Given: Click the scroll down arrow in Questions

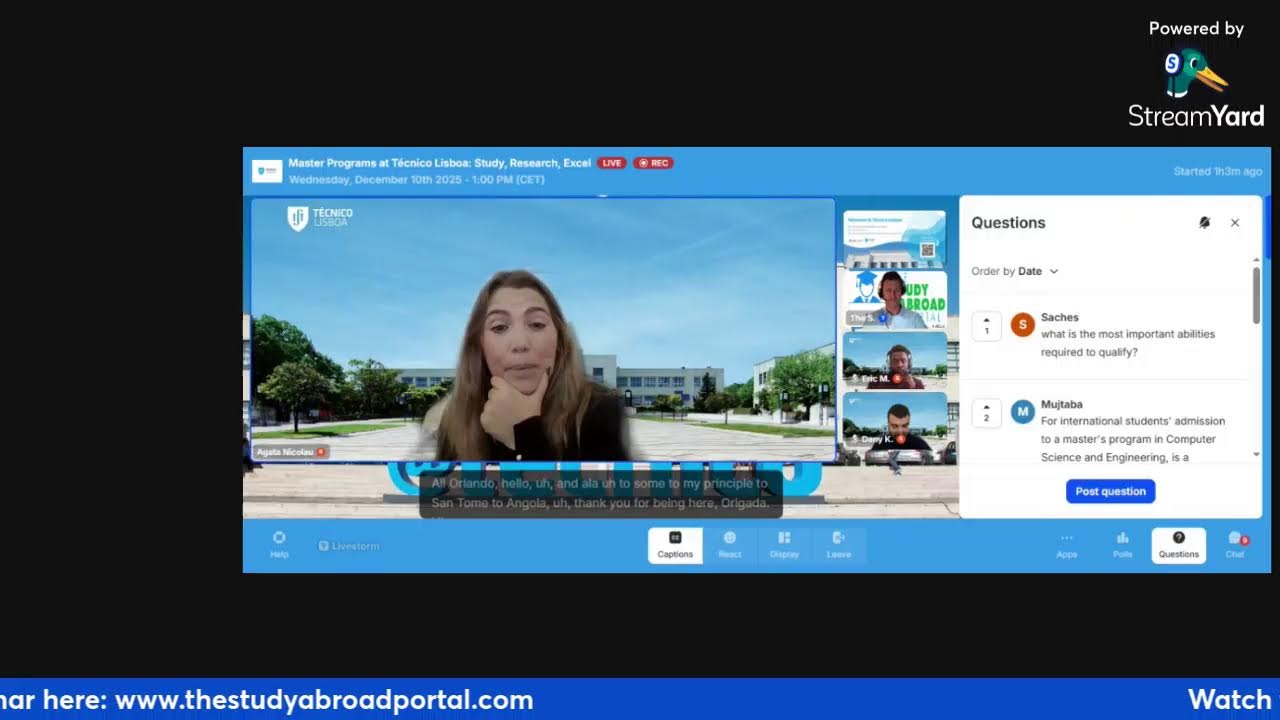Looking at the screenshot, I should [x=1257, y=455].
